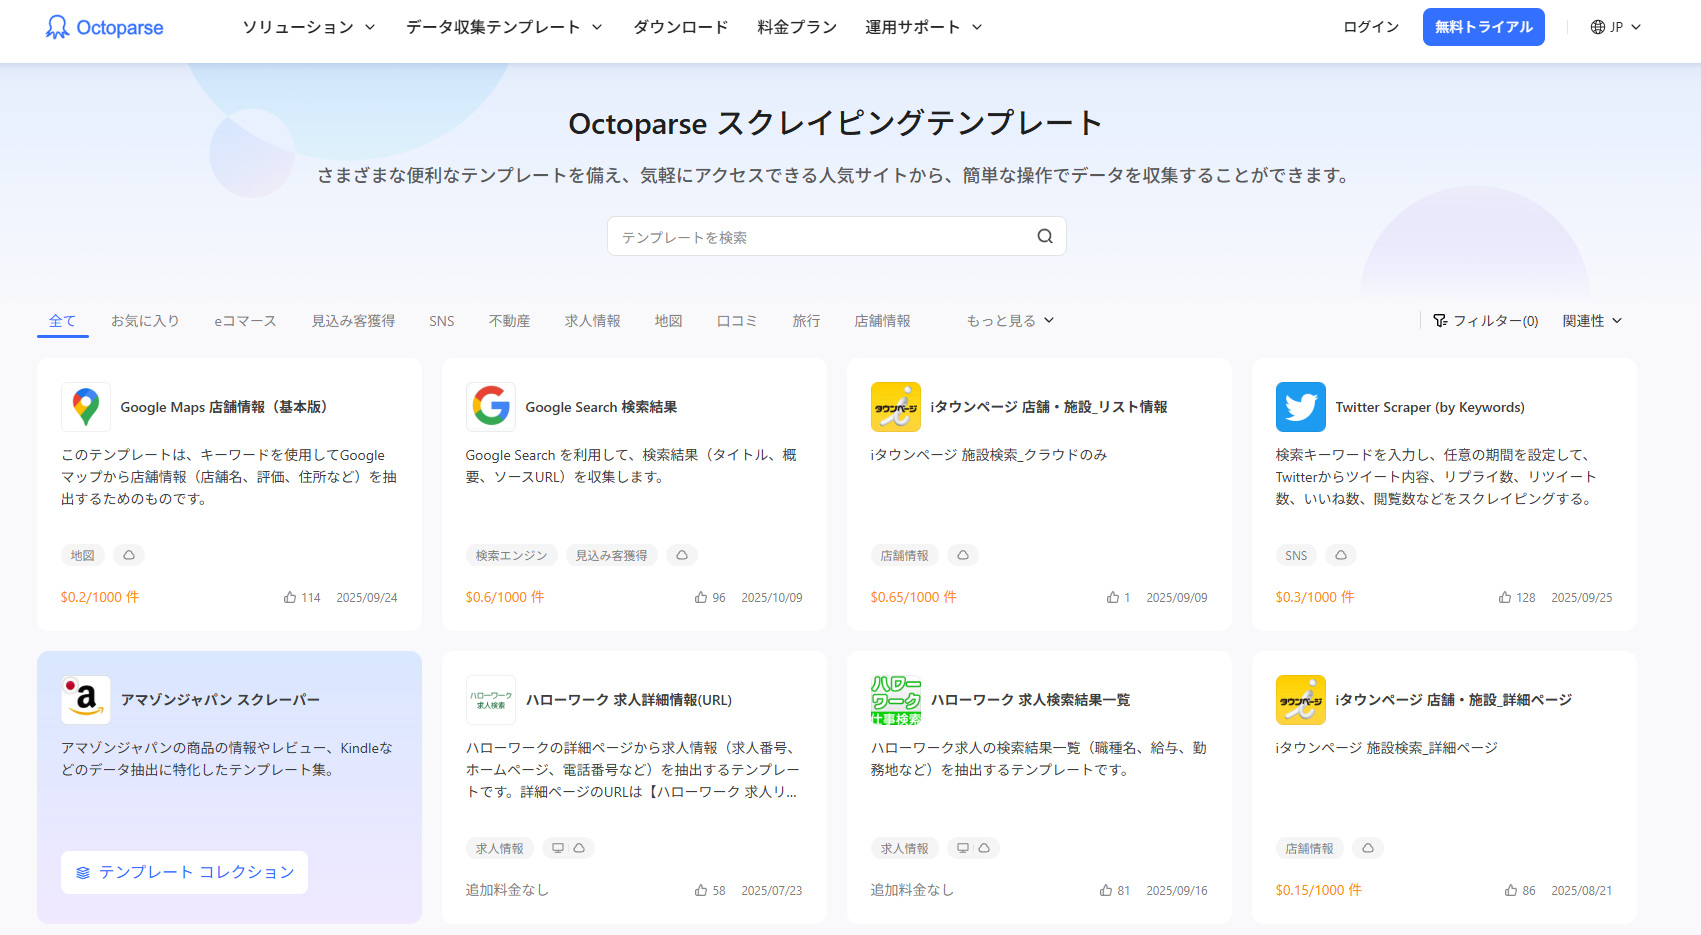Click the 無料トライアル button
This screenshot has height=935, width=1701.
click(1483, 27)
